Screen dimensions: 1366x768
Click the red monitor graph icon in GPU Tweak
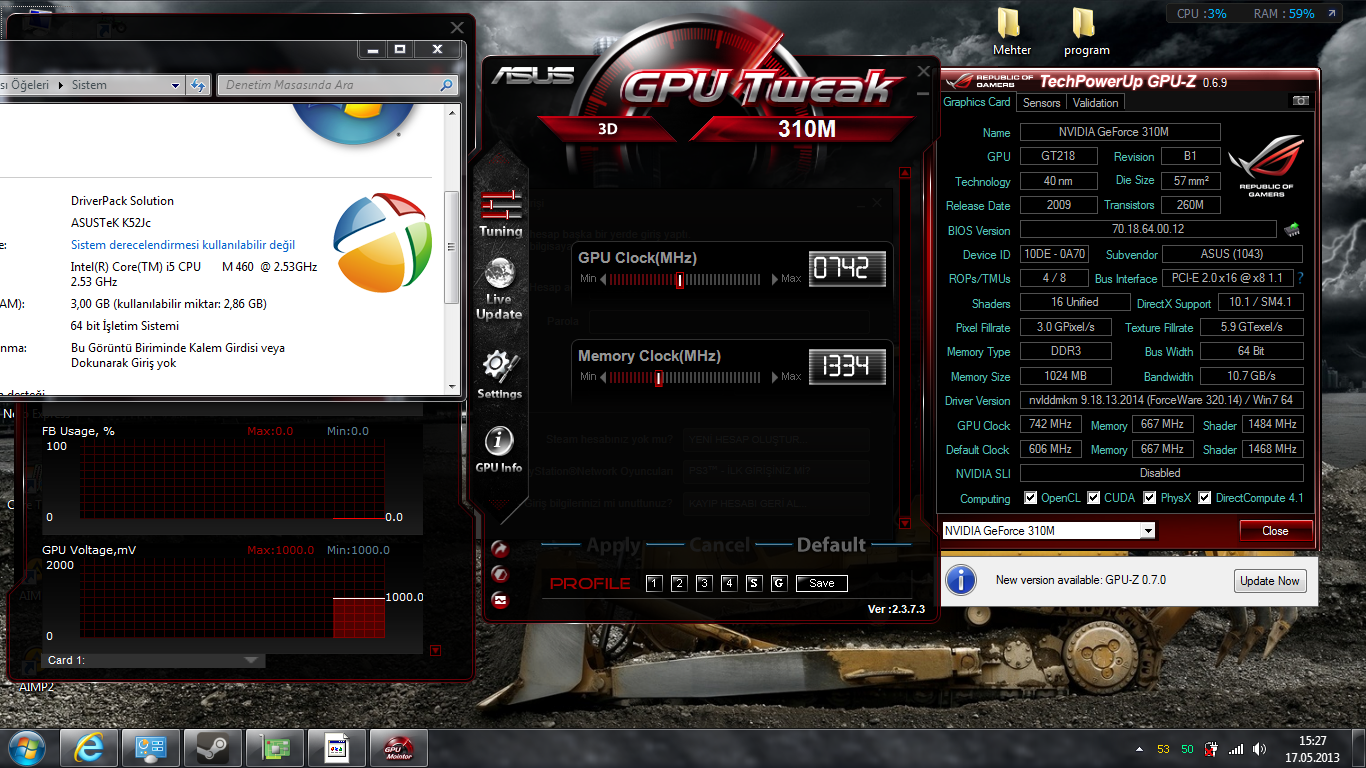(x=500, y=601)
